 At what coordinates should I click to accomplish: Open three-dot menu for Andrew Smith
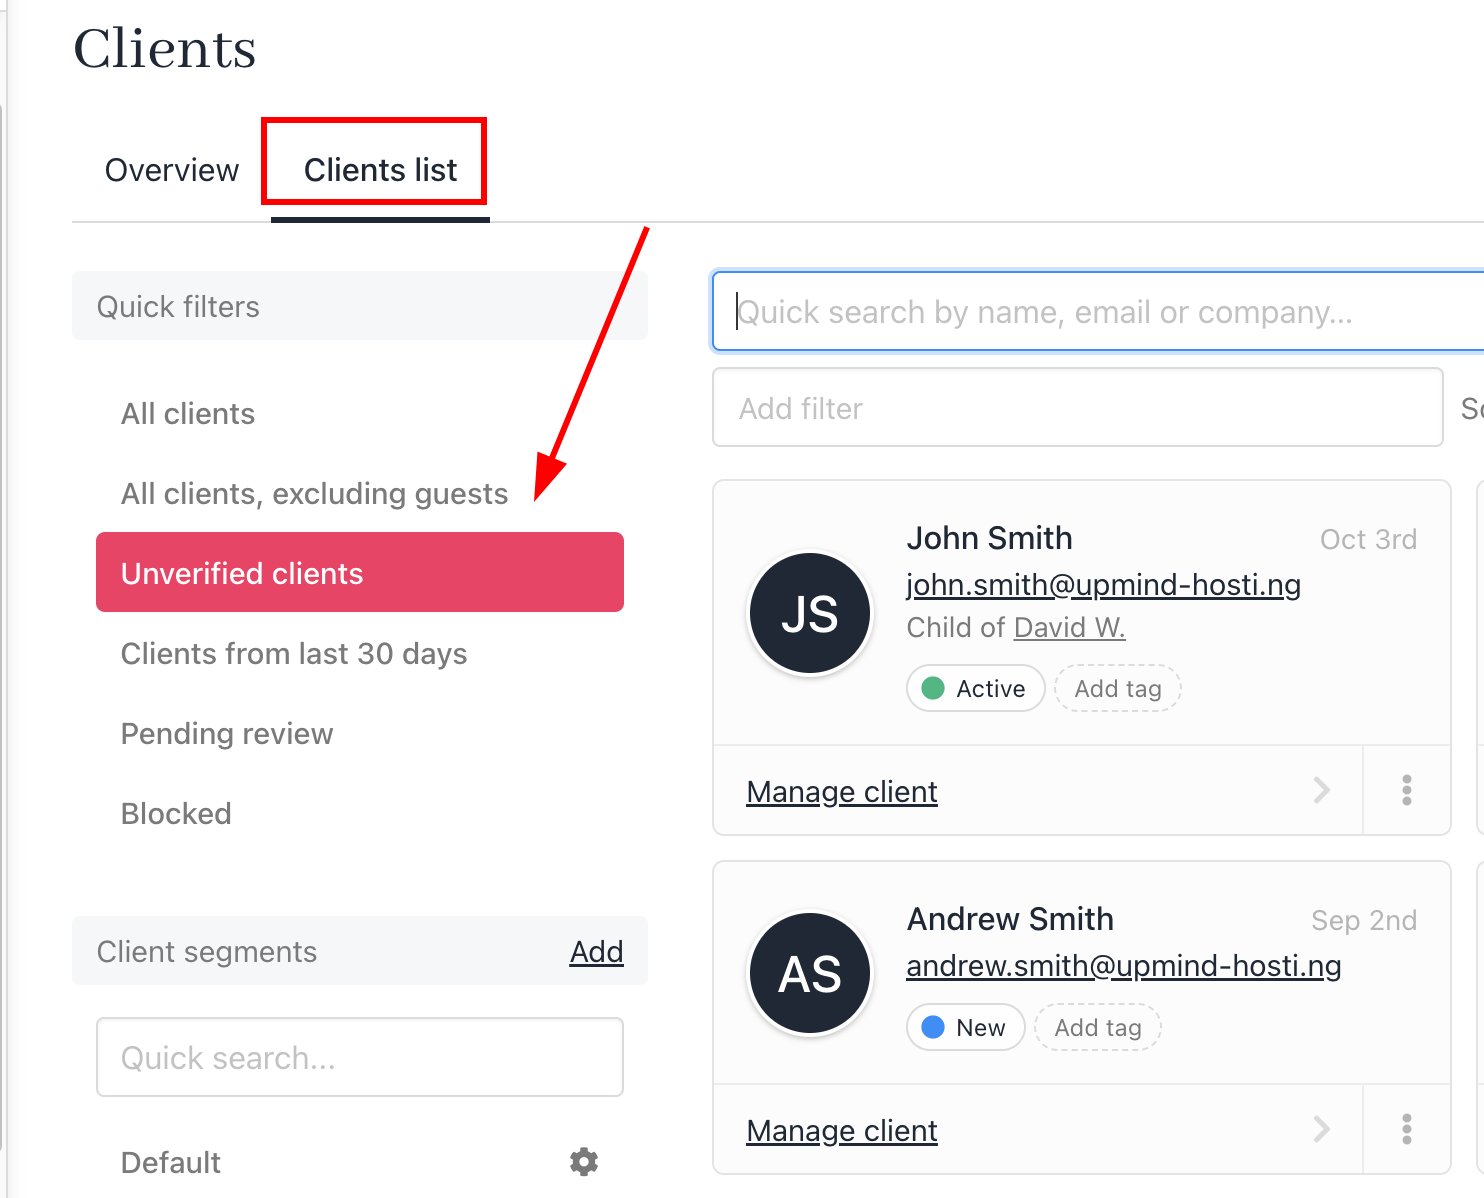point(1407,1129)
